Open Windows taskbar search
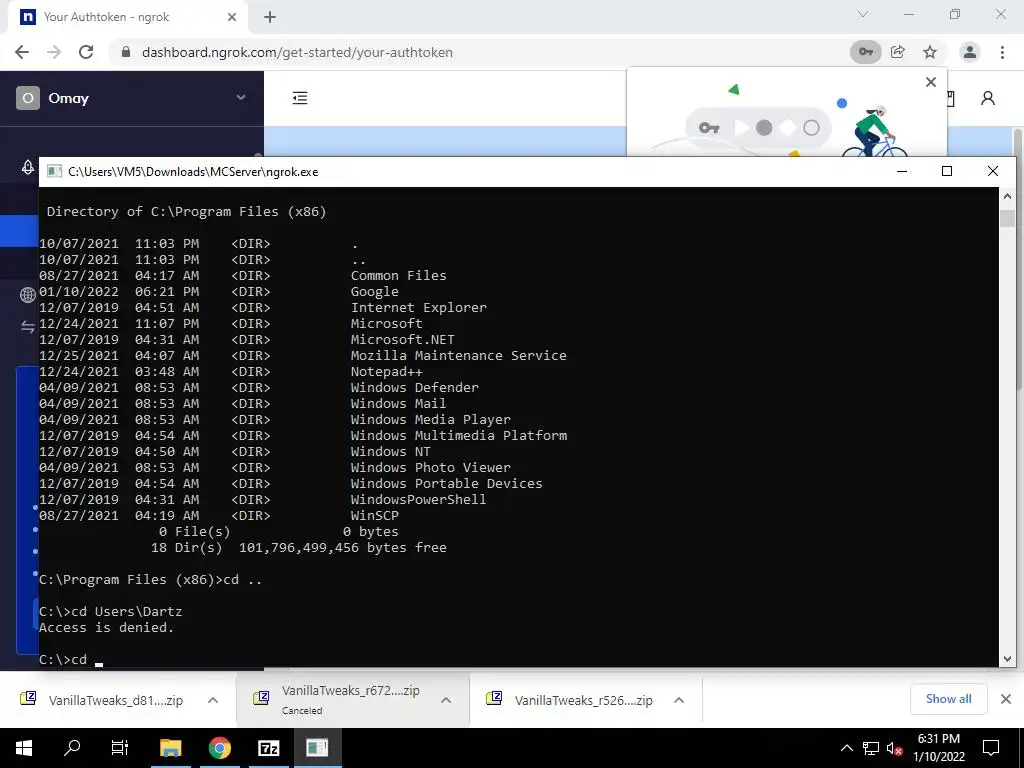This screenshot has width=1024, height=768. click(x=72, y=748)
